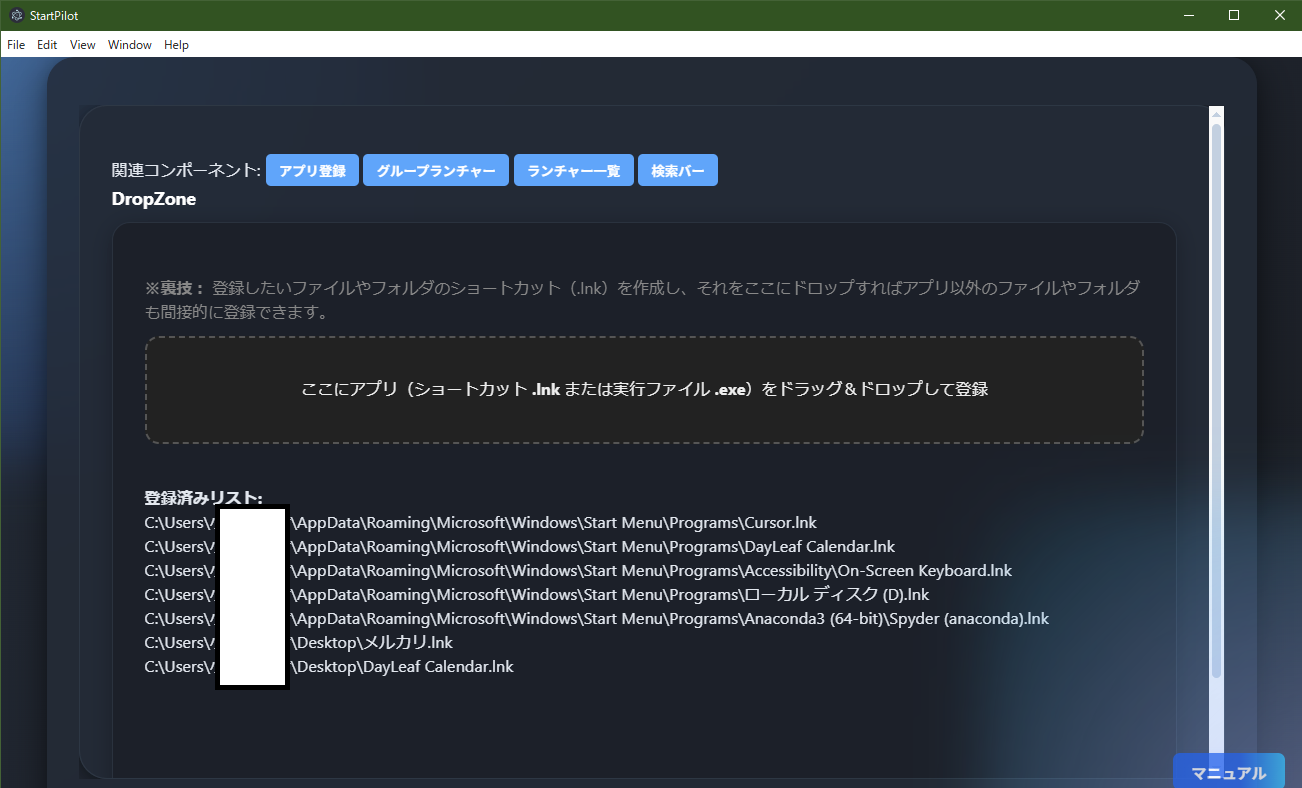Click the マニュアル button
1302x788 pixels.
click(1228, 771)
